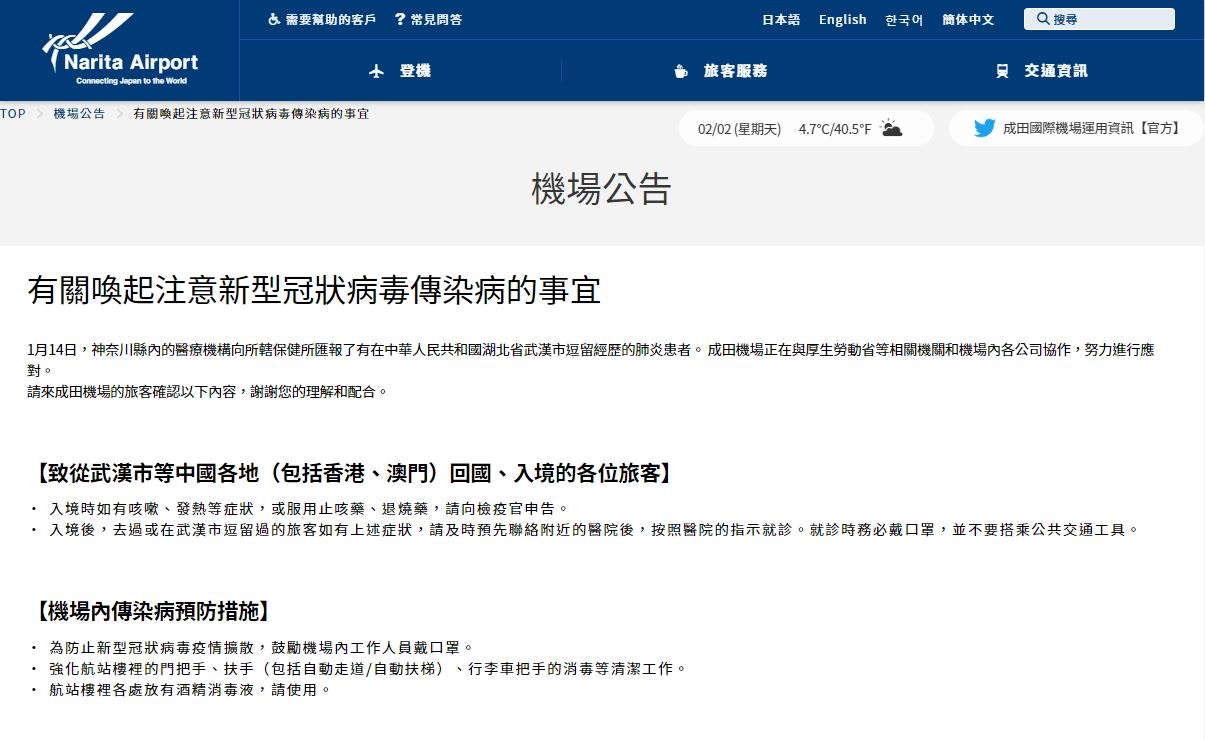Click breadcrumb text 有關喚起注意新型冠狀病毒傳染病的事宜

pyautogui.click(x=250, y=114)
